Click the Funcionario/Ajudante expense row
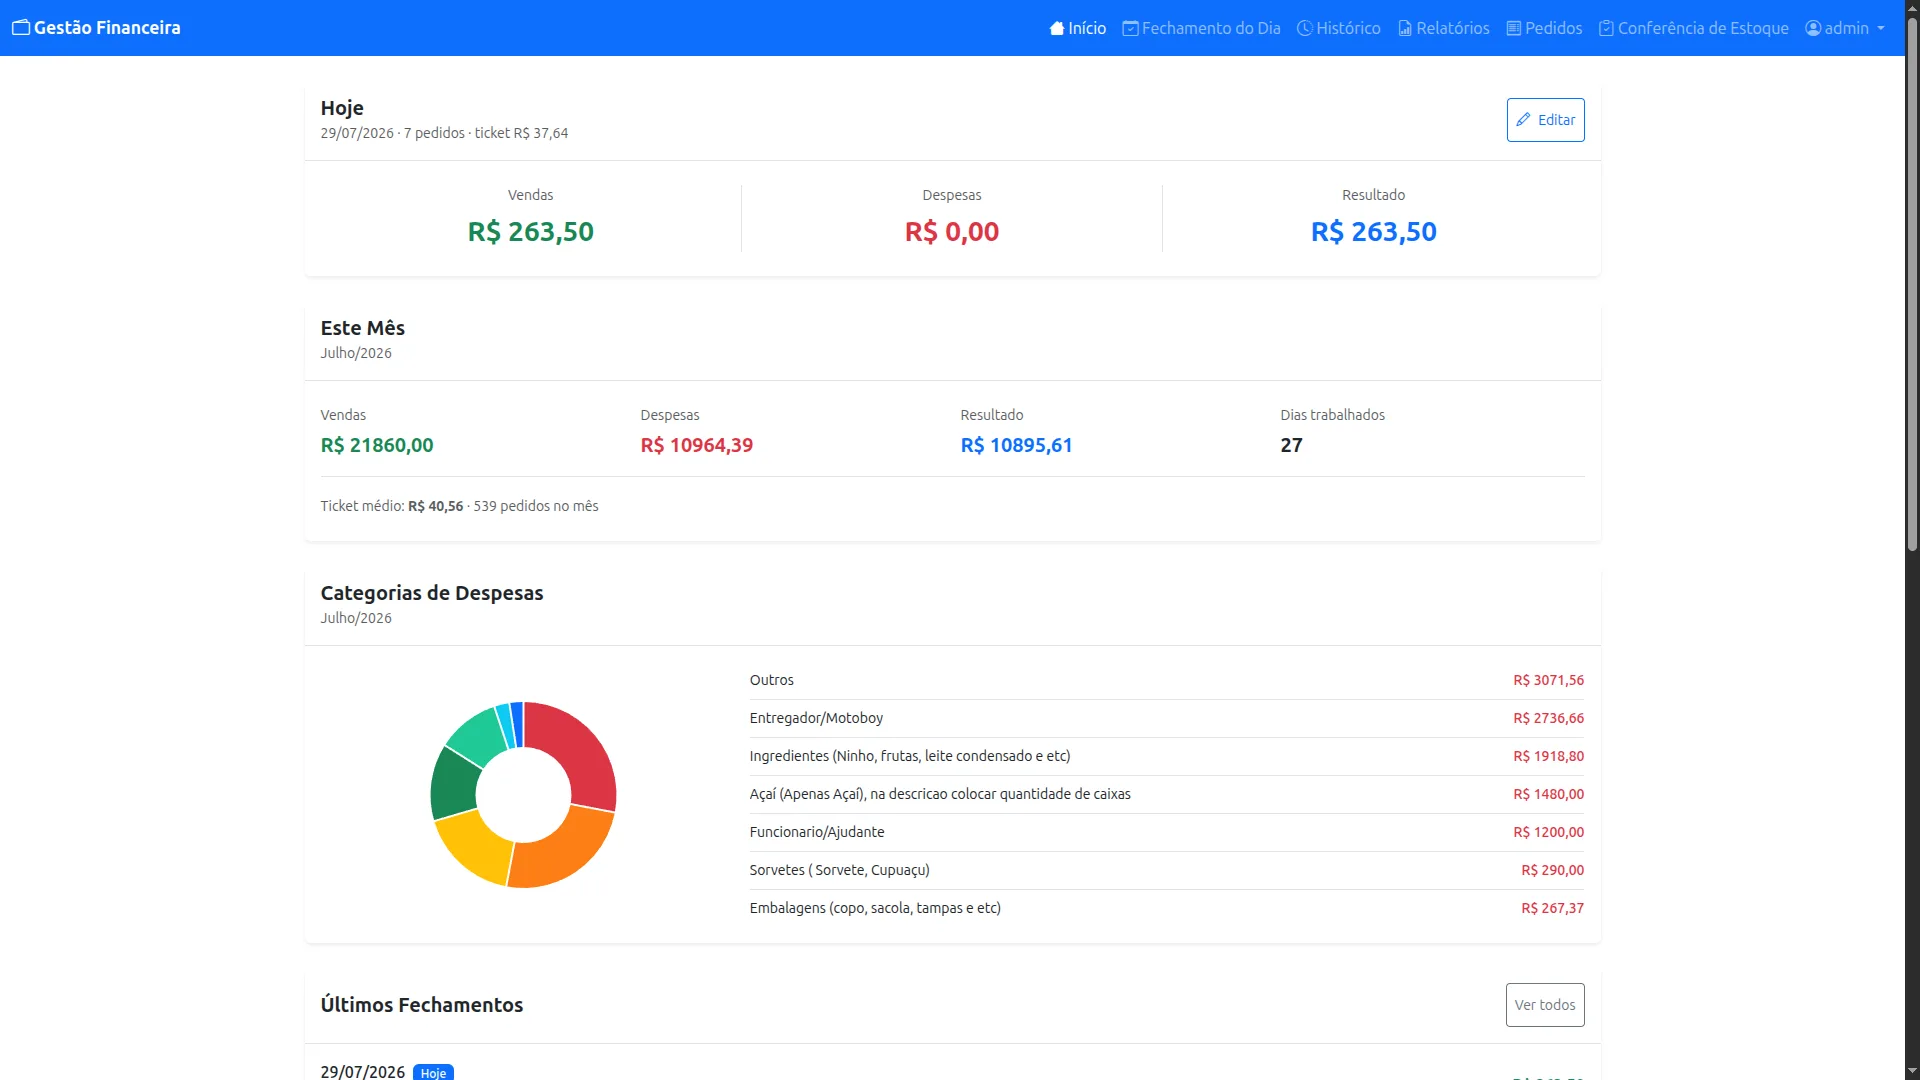This screenshot has height=1080, width=1920. click(x=1166, y=832)
